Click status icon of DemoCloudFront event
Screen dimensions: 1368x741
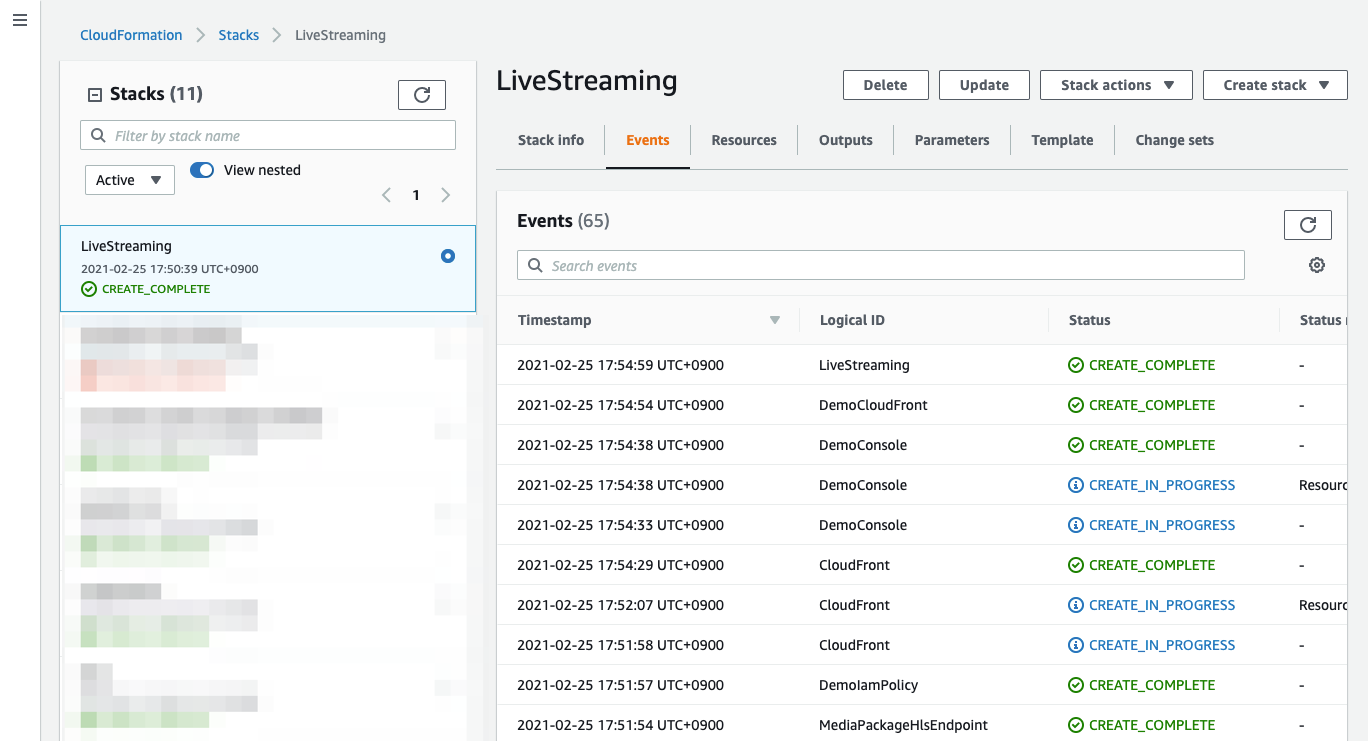click(1076, 405)
